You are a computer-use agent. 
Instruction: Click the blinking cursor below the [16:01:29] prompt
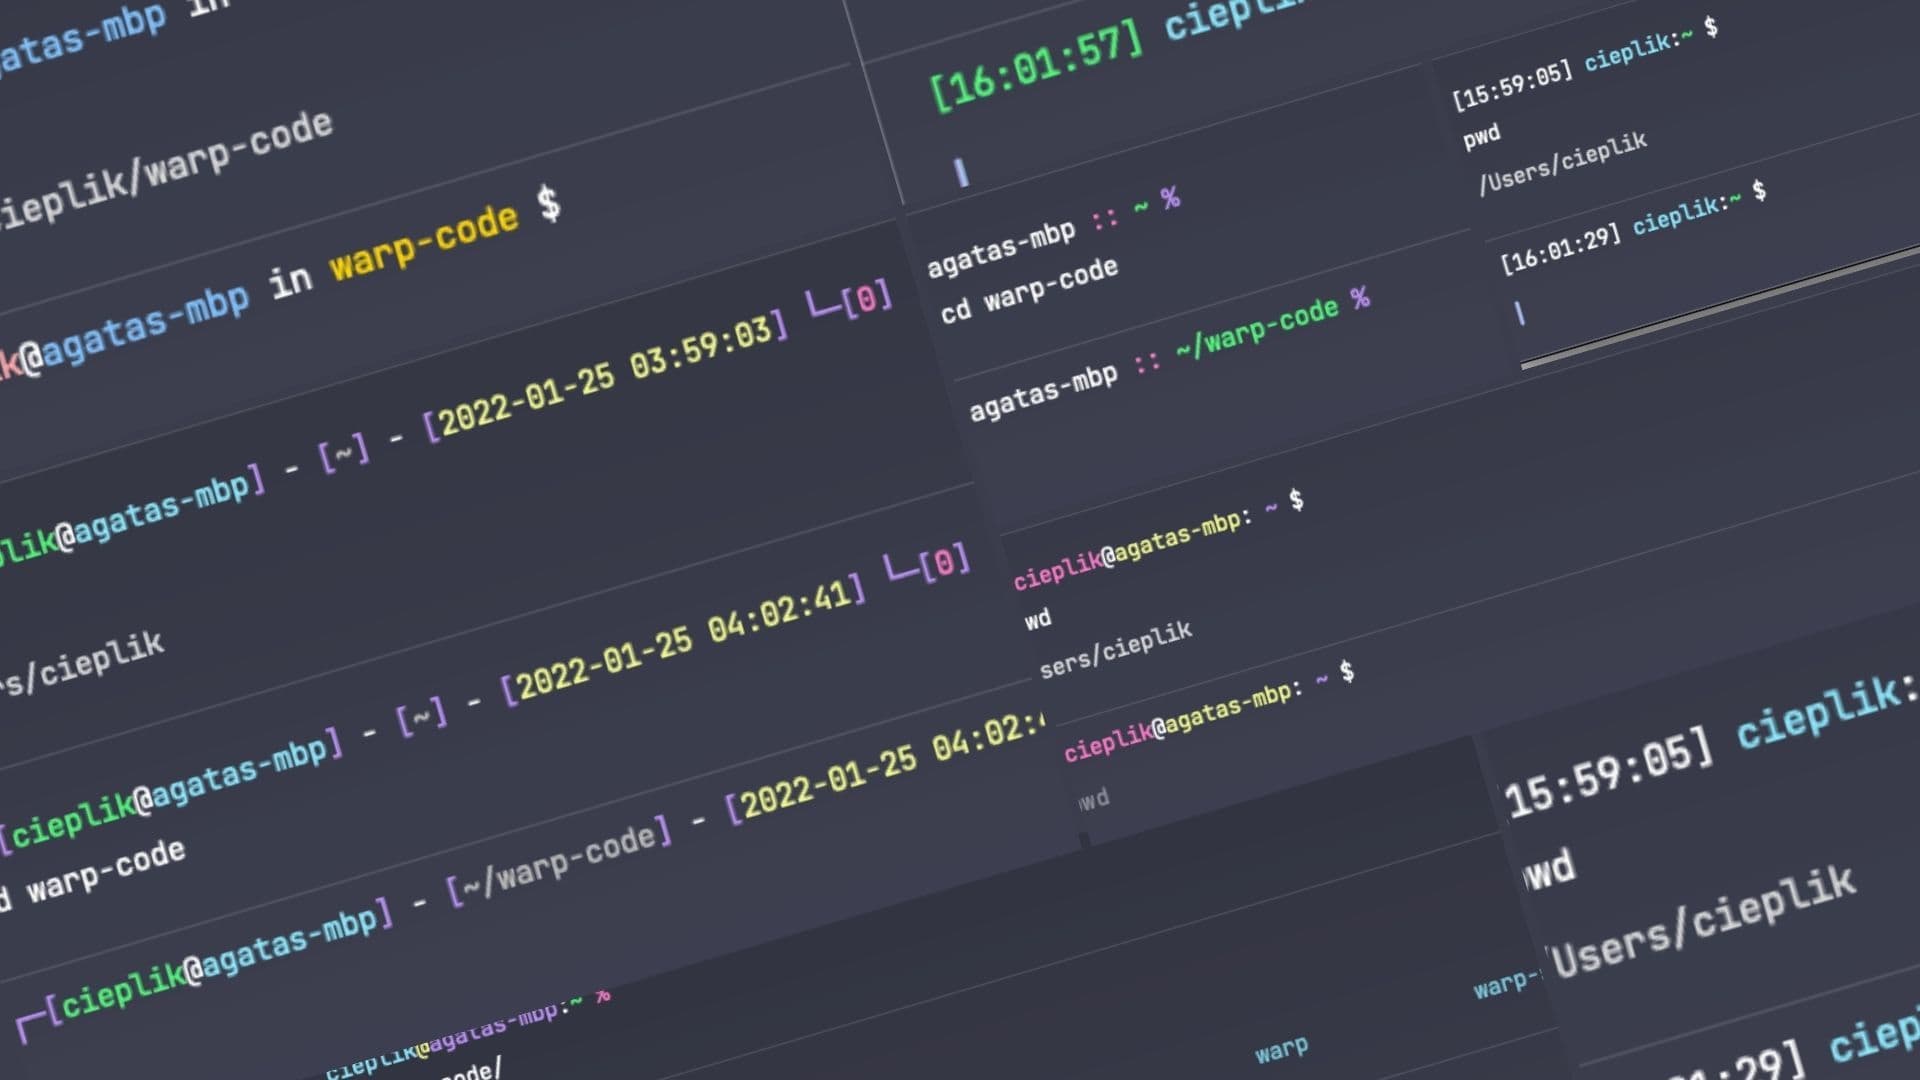[x=1519, y=313]
